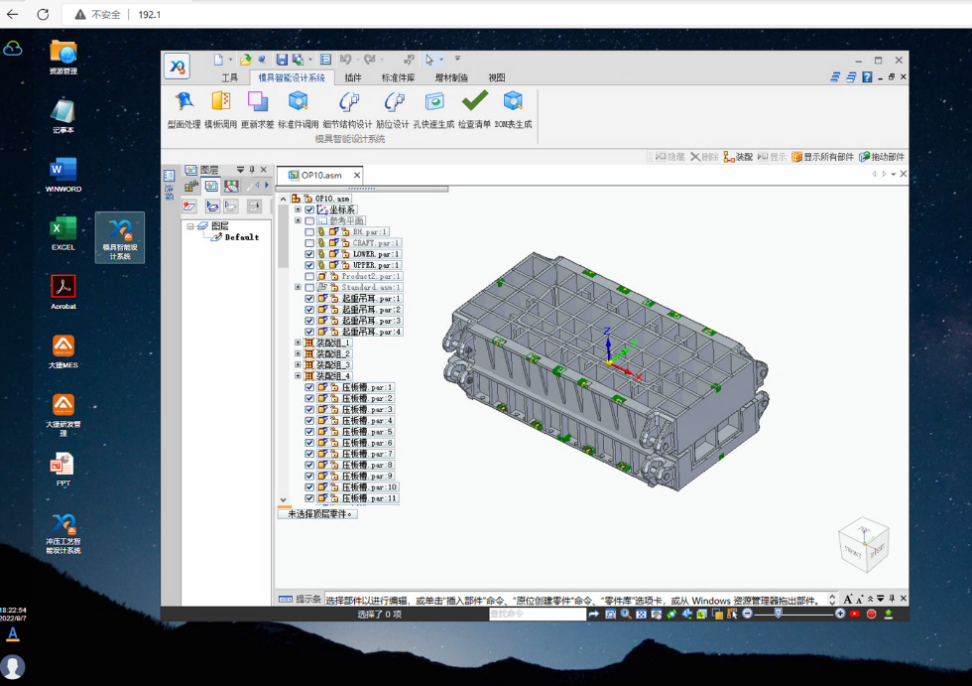The width and height of the screenshot is (972, 686).
Task: Click the zoom slider in status bar
Action: tap(793, 613)
